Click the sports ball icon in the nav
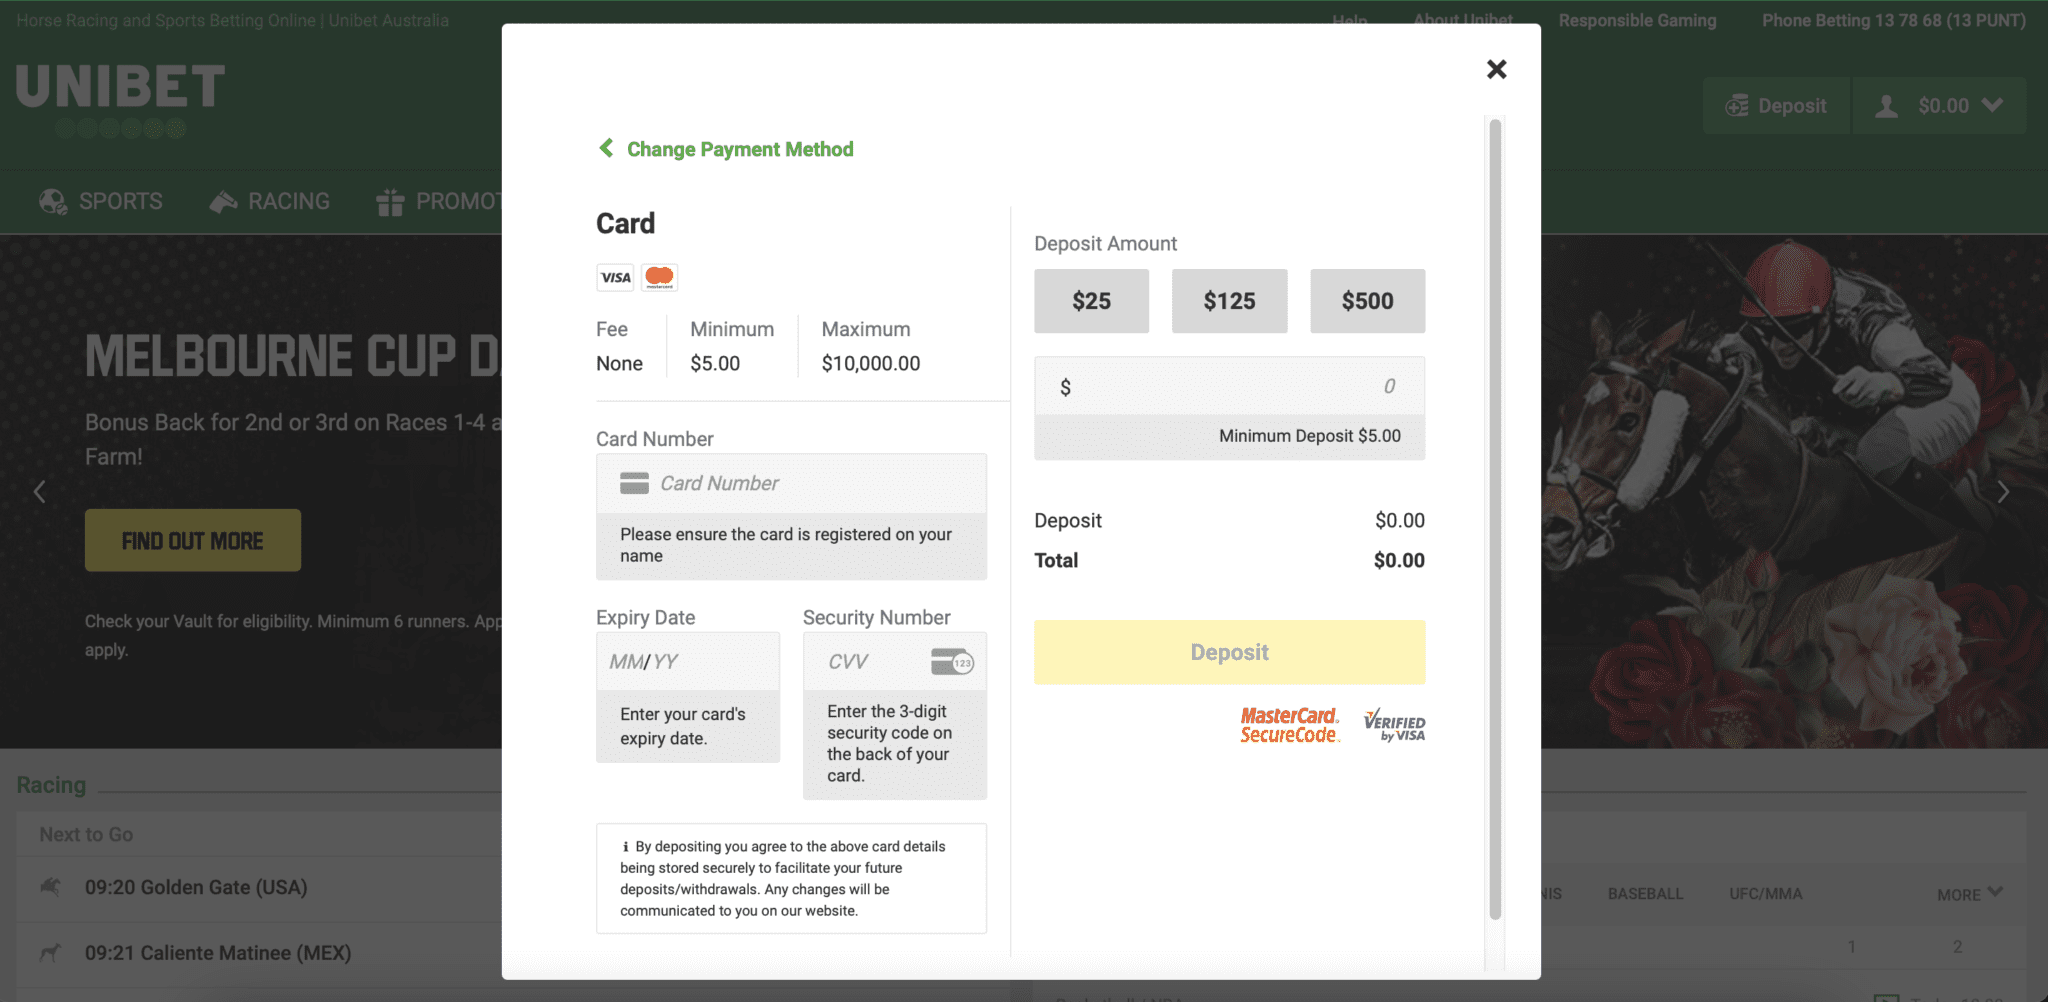2048x1002 pixels. (53, 202)
